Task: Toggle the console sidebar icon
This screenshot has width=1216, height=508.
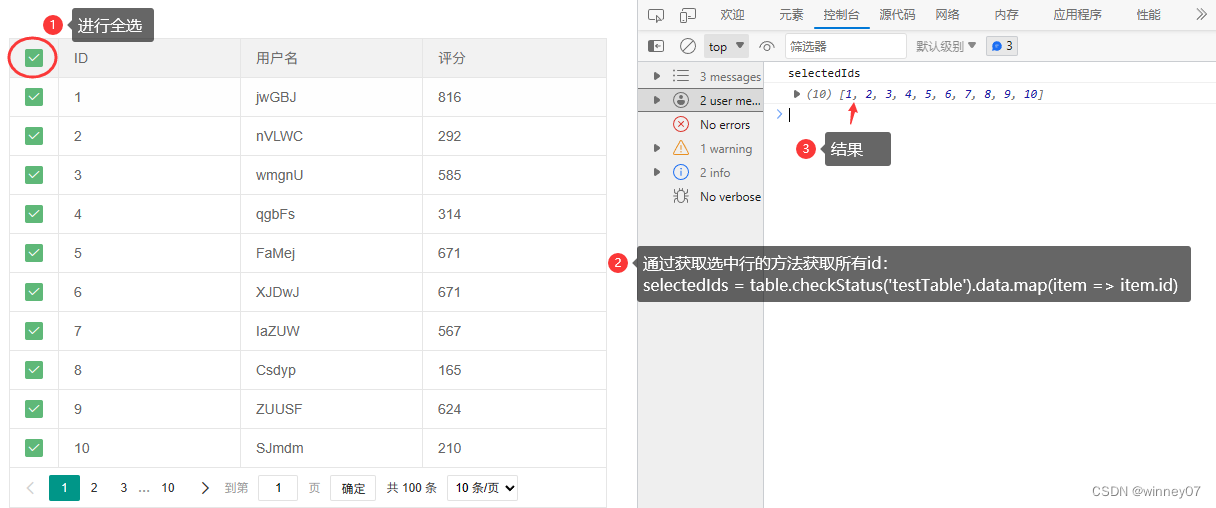Action: [x=656, y=46]
